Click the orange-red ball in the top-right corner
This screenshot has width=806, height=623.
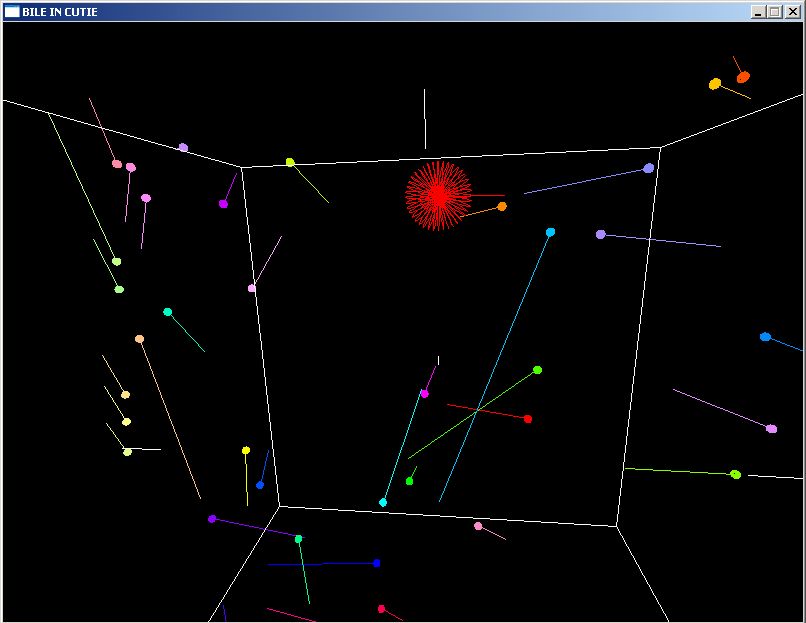pyautogui.click(x=743, y=78)
